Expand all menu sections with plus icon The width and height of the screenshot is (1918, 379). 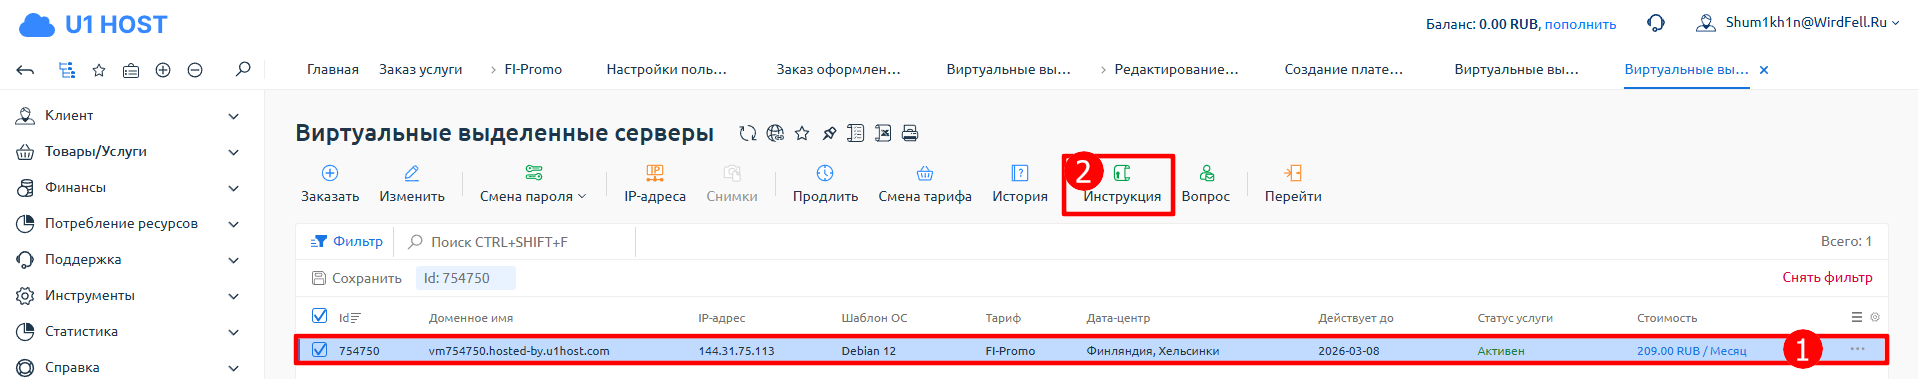point(163,70)
